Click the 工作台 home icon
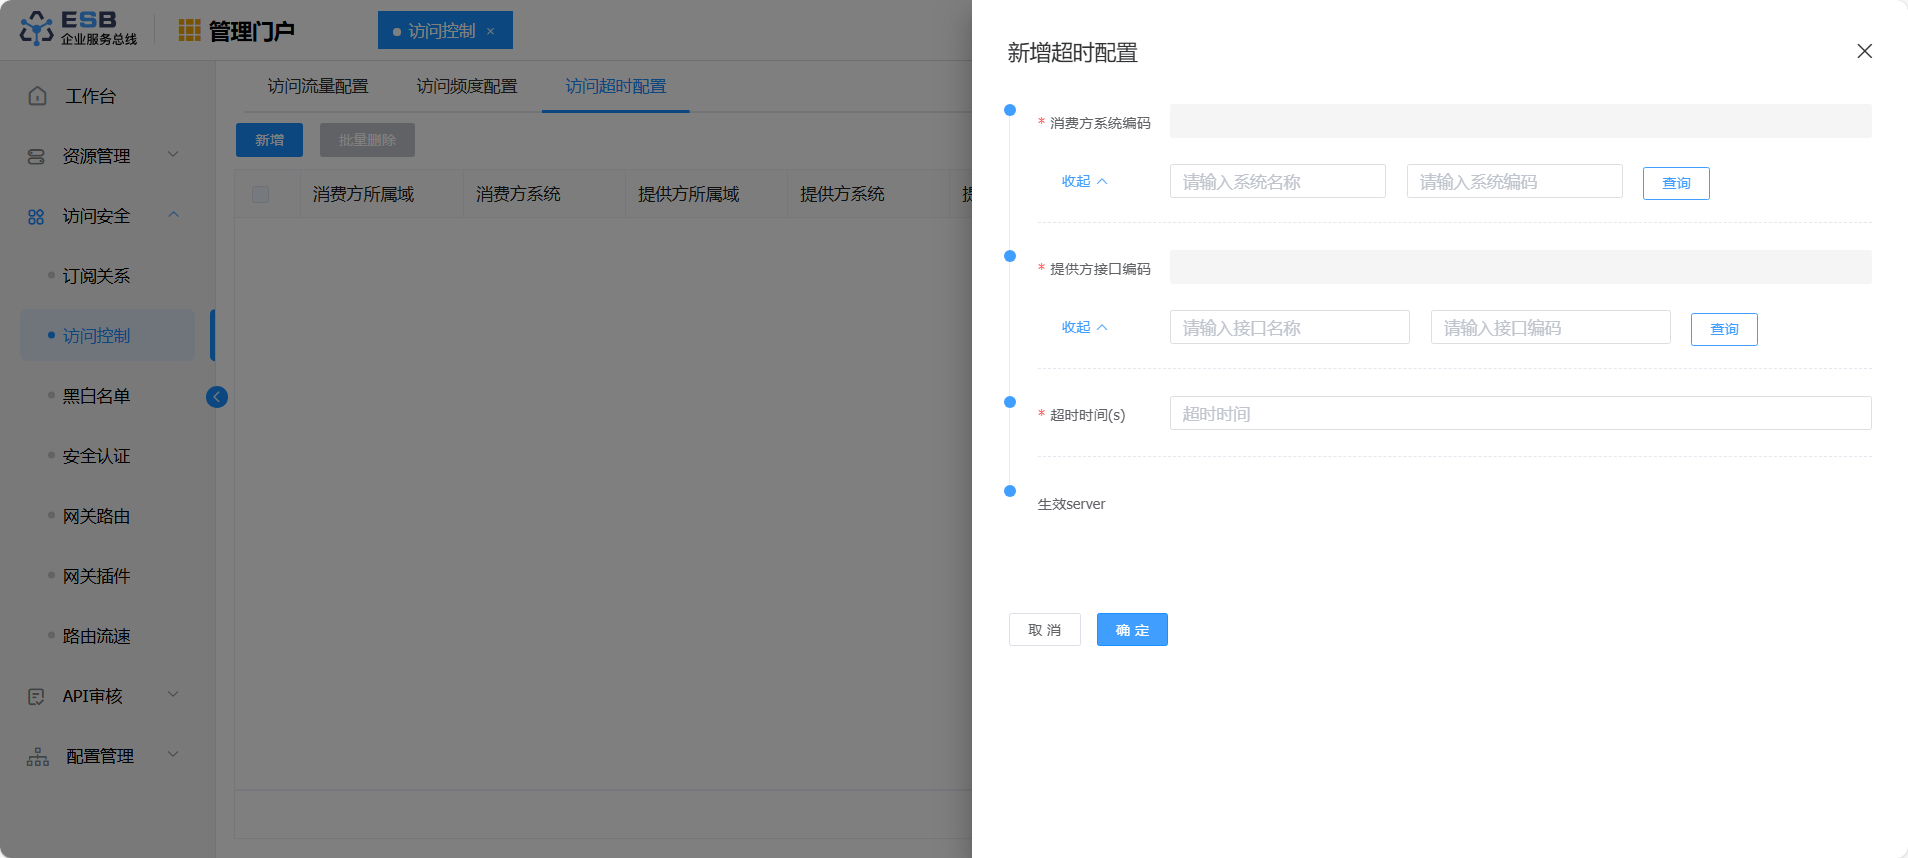Viewport: 1908px width, 858px height. coord(38,96)
